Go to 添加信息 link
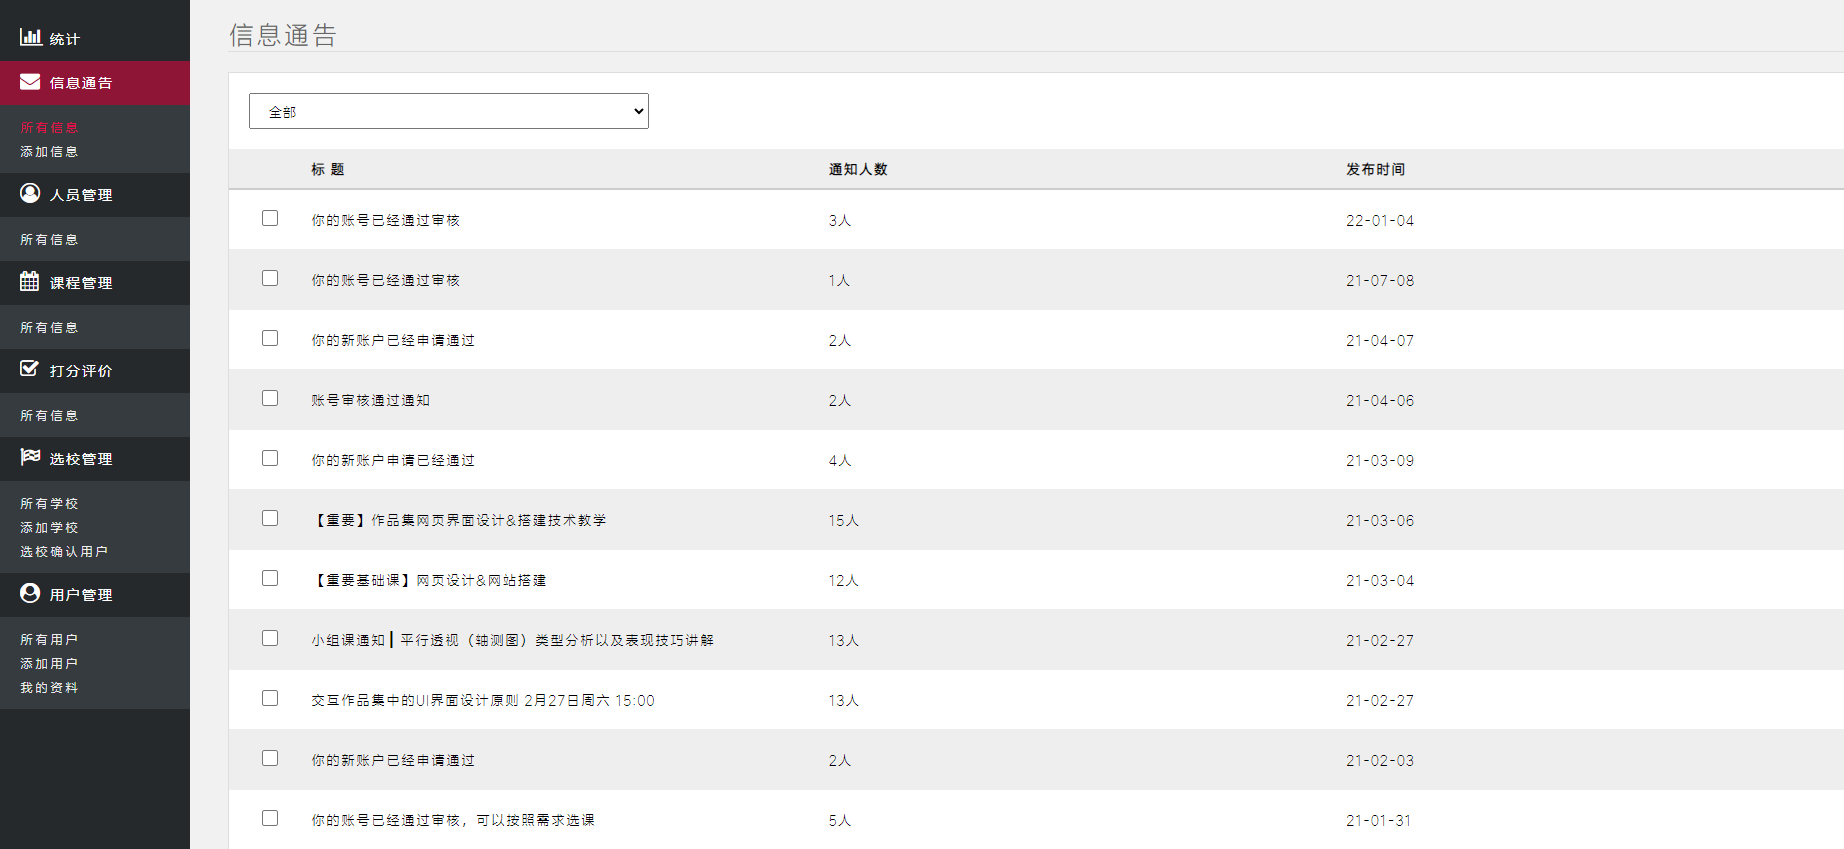This screenshot has height=849, width=1844. (49, 152)
